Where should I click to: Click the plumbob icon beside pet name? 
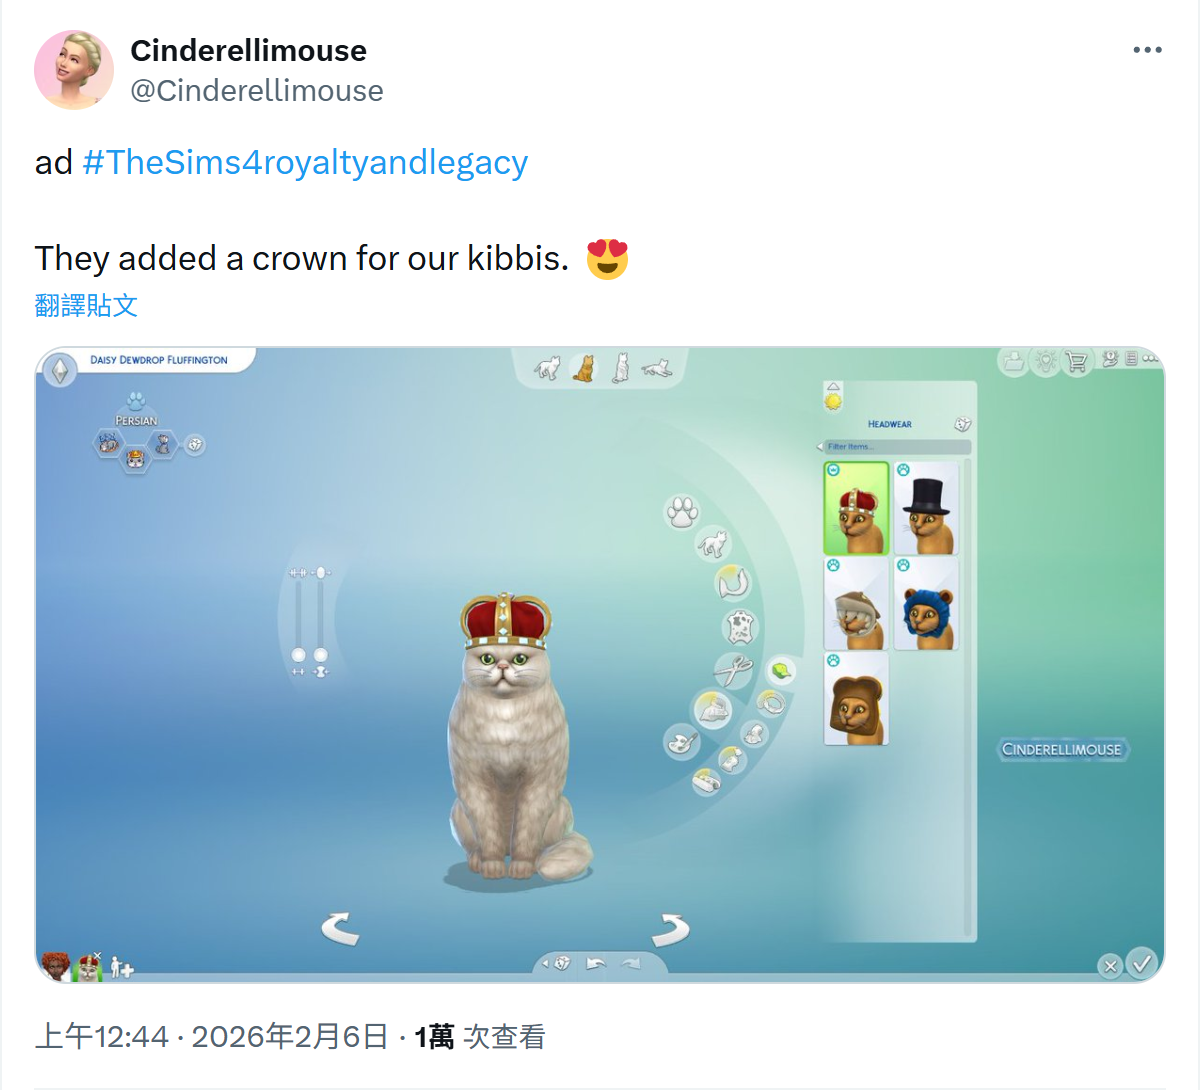tap(60, 371)
